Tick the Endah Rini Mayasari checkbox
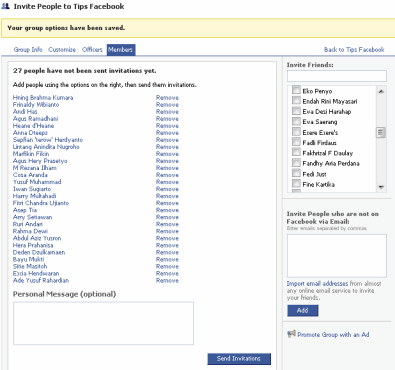 point(296,100)
